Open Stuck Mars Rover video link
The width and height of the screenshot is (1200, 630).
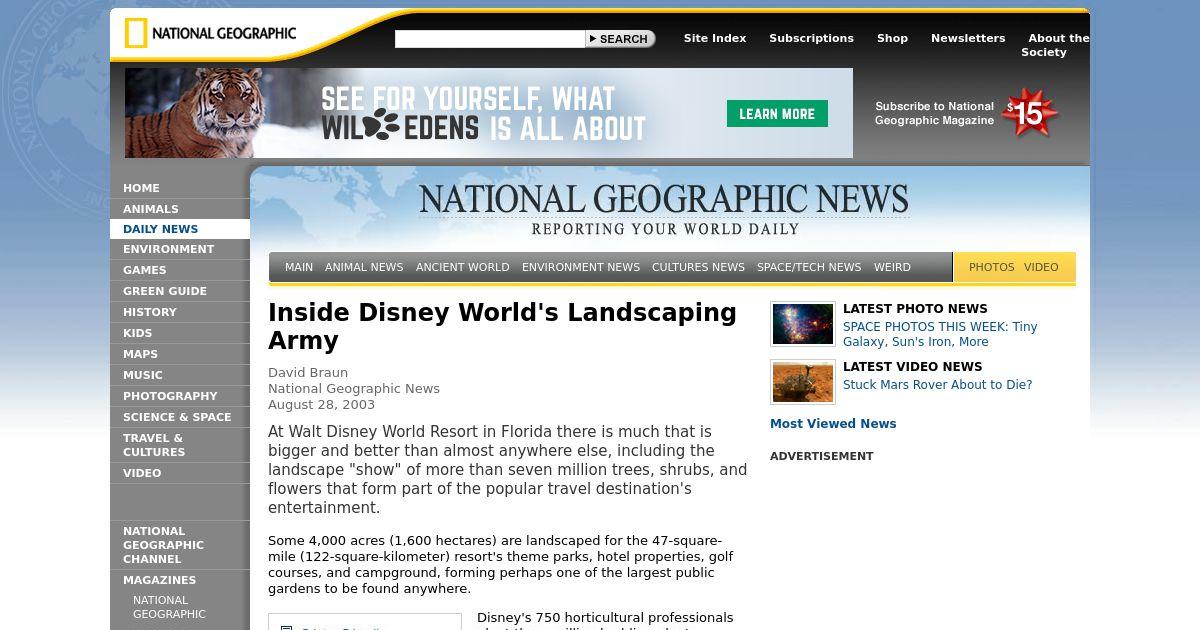click(x=938, y=385)
